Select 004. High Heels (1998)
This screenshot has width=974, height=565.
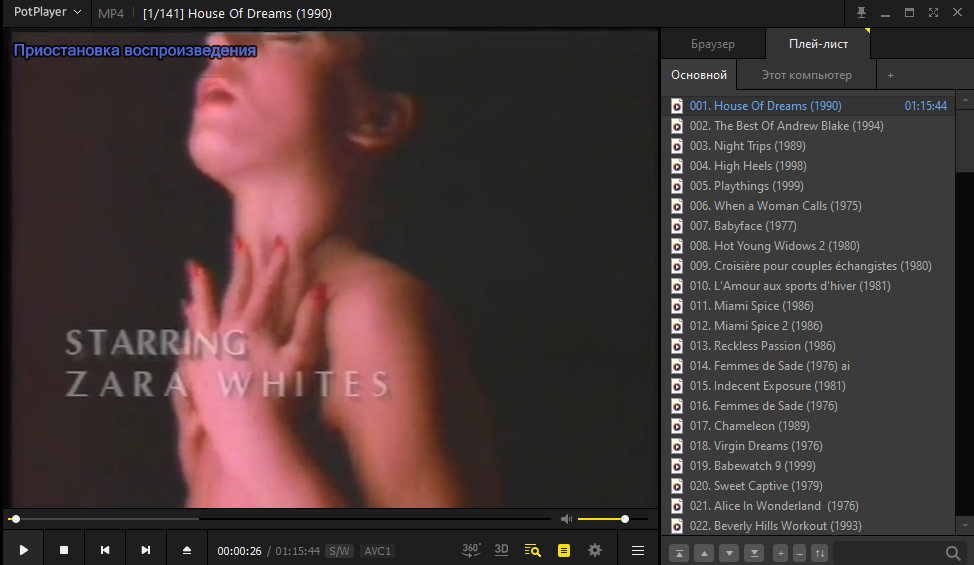point(809,166)
